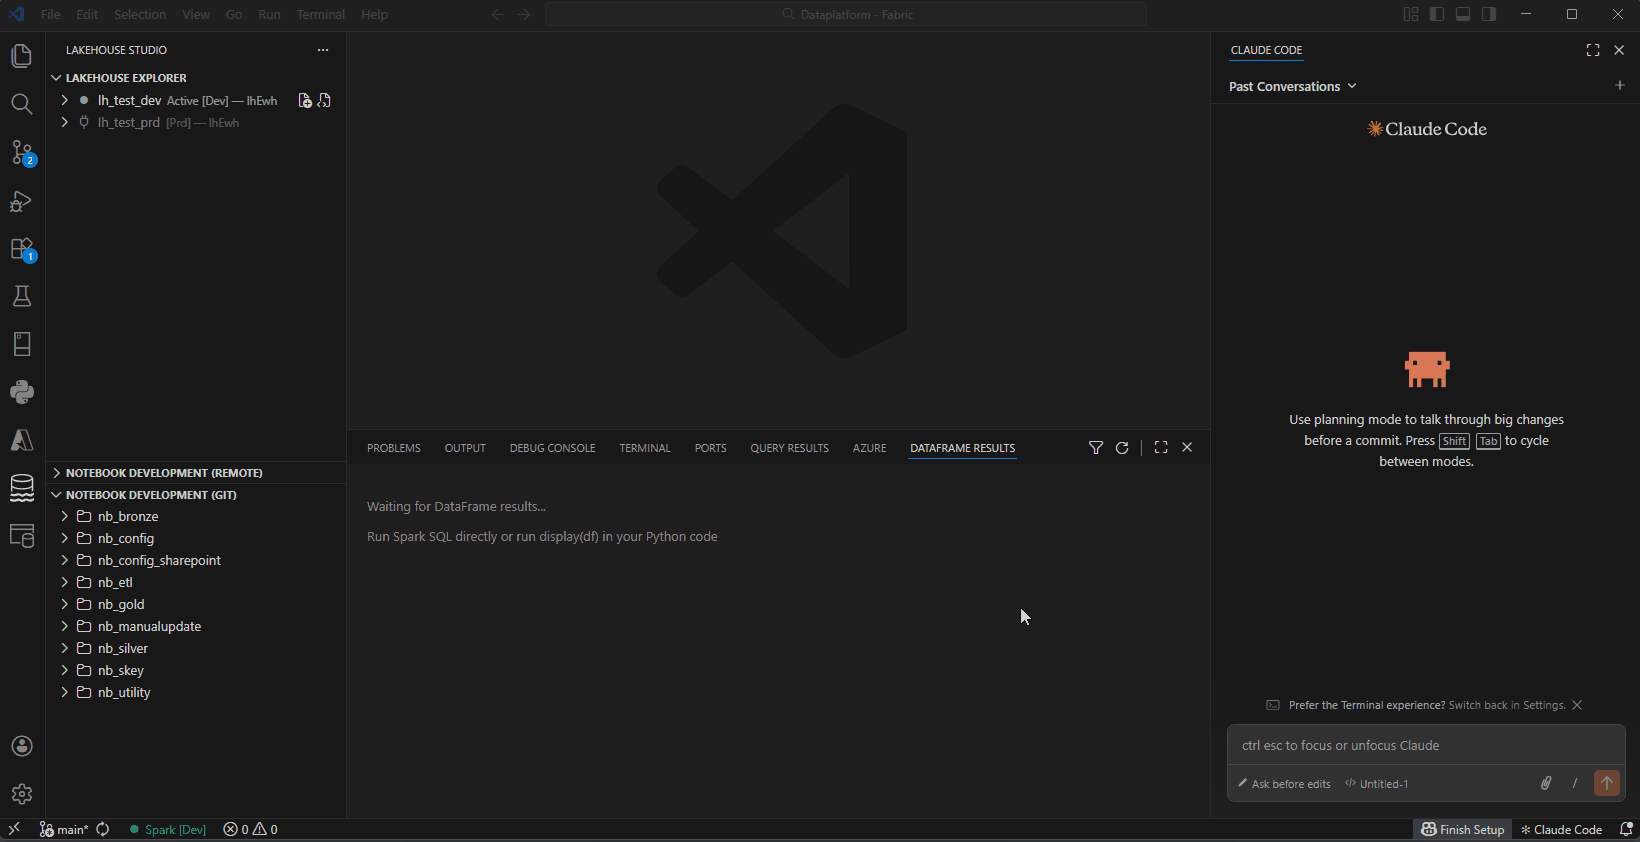Open the Past Conversations dropdown
Viewport: 1640px width, 842px height.
tap(1292, 87)
